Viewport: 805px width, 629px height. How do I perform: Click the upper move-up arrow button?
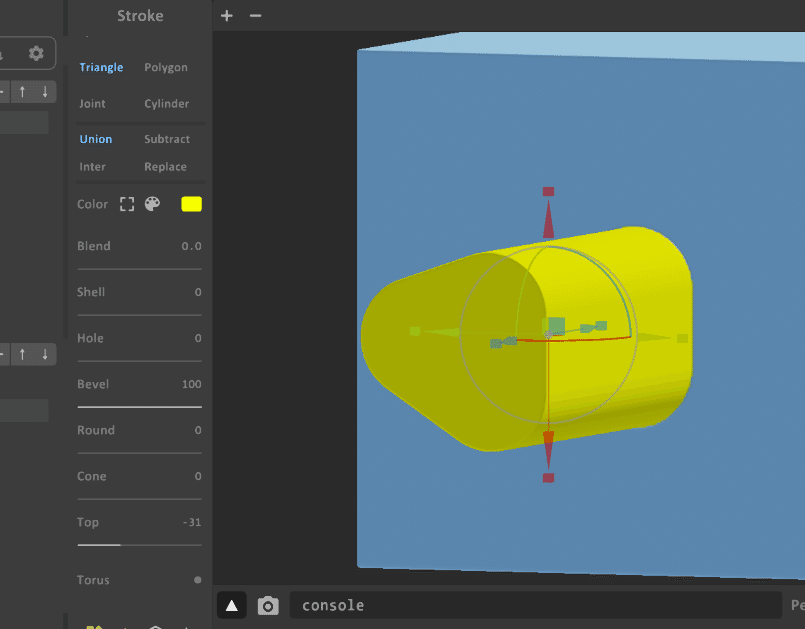(22, 92)
